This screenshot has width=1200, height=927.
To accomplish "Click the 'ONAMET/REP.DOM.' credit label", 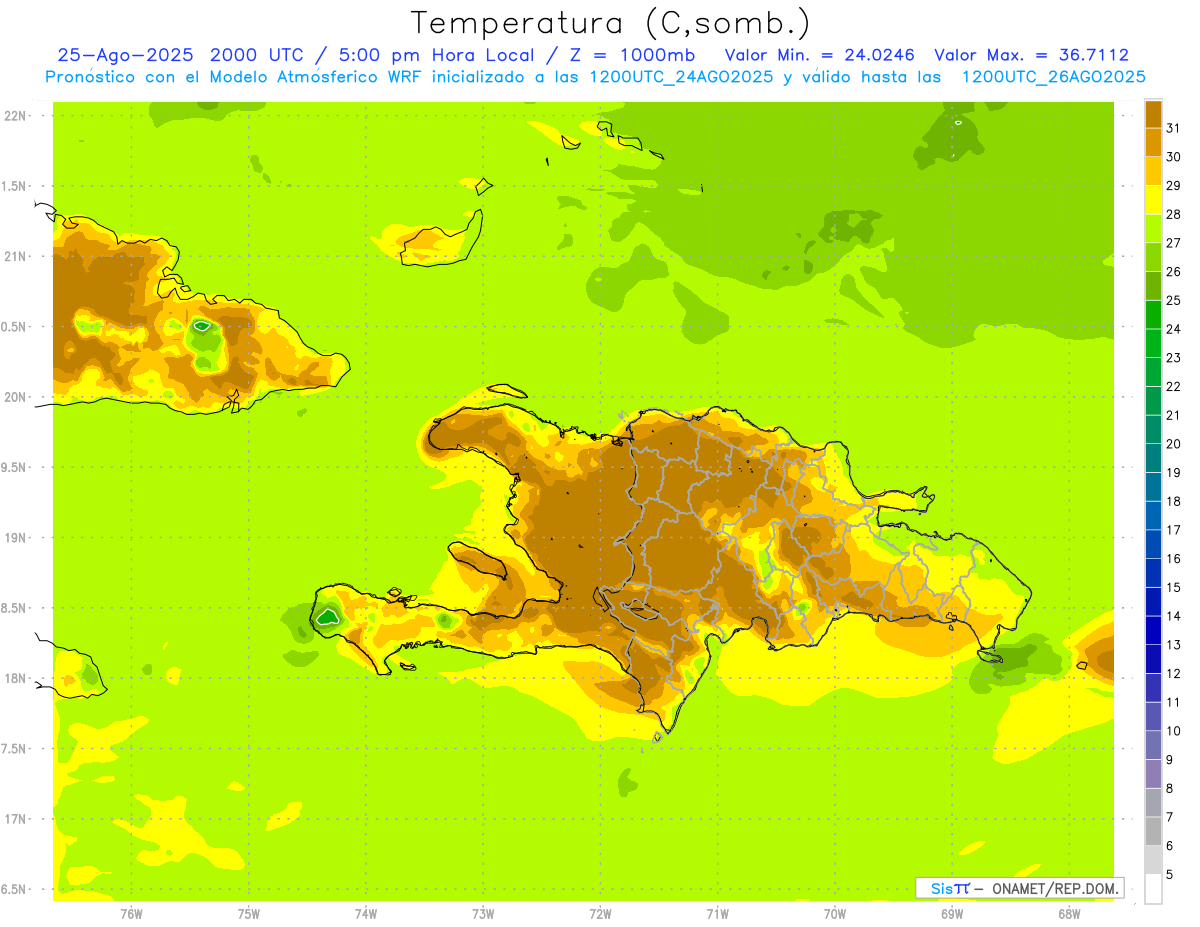I will point(1053,888).
